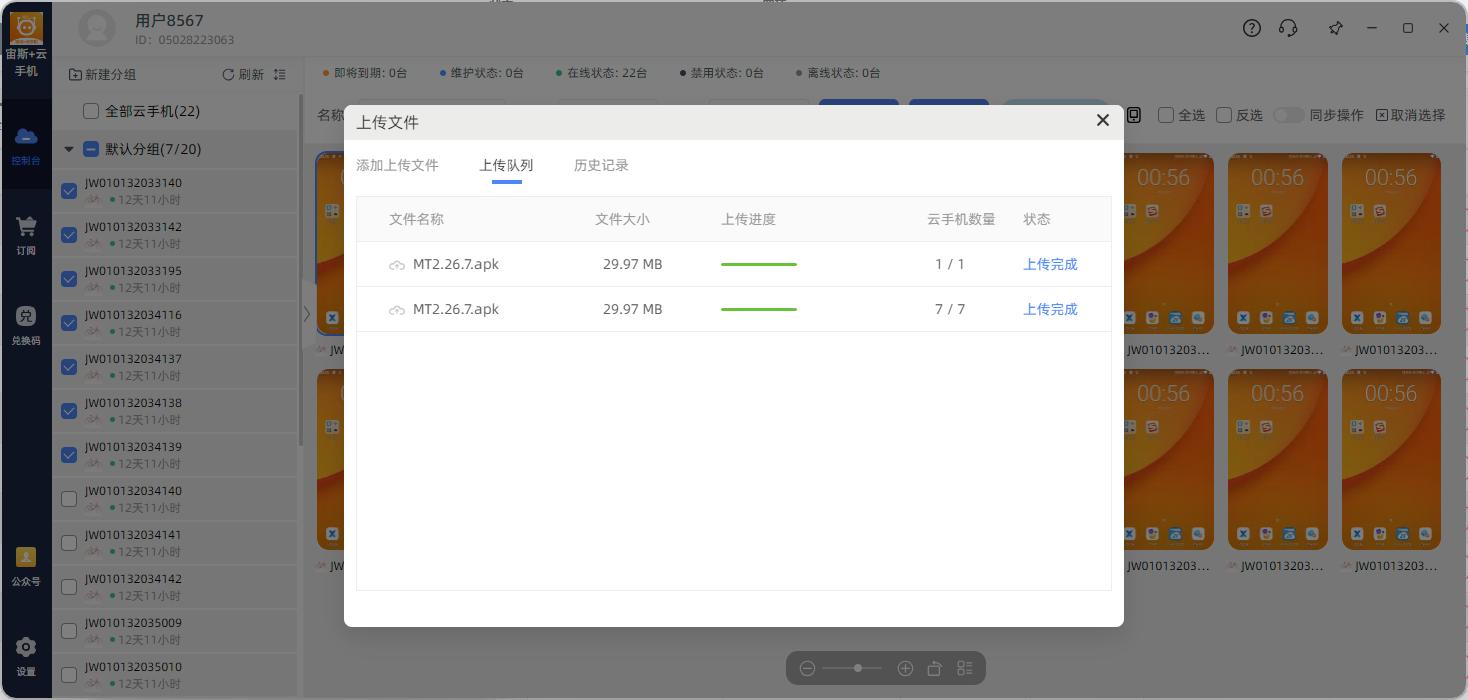Check device JW010132034140 checkbox
Viewport: 1468px width, 700px height.
click(x=69, y=499)
